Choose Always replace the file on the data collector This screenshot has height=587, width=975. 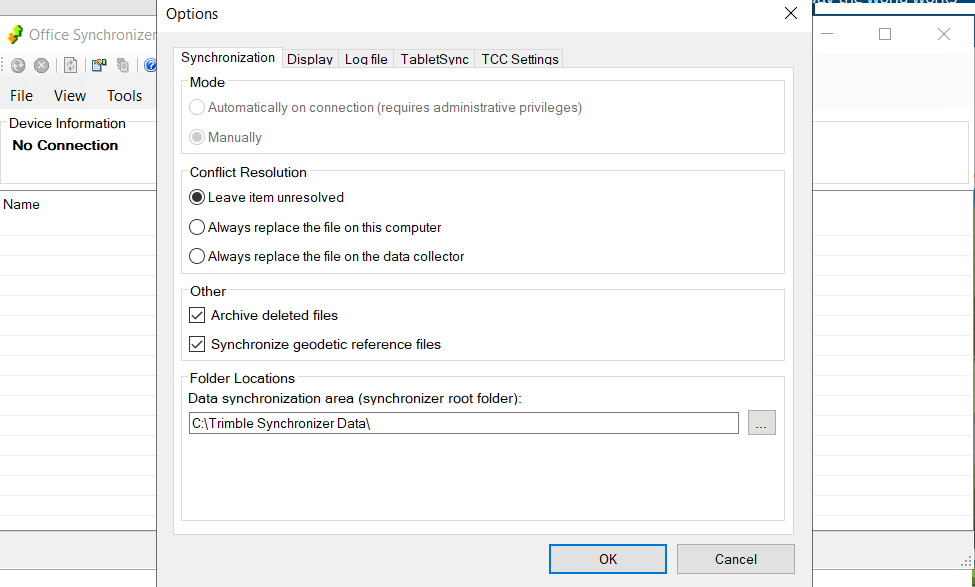(197, 256)
